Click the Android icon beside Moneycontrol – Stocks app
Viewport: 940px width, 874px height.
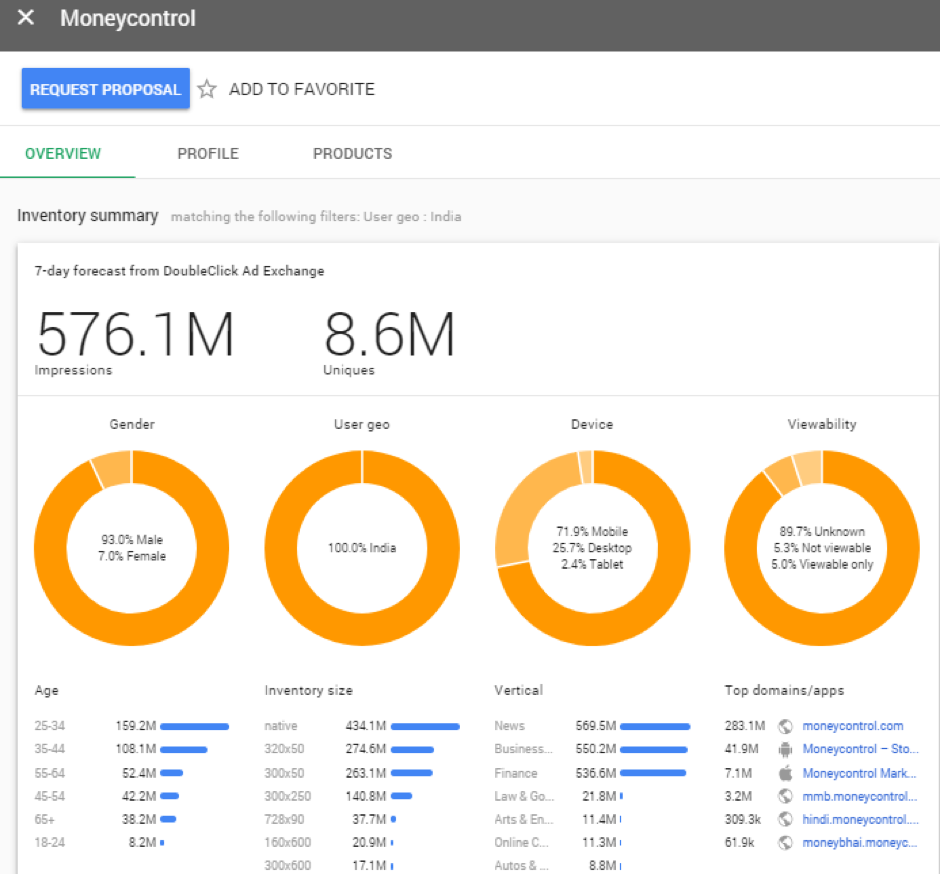click(786, 748)
